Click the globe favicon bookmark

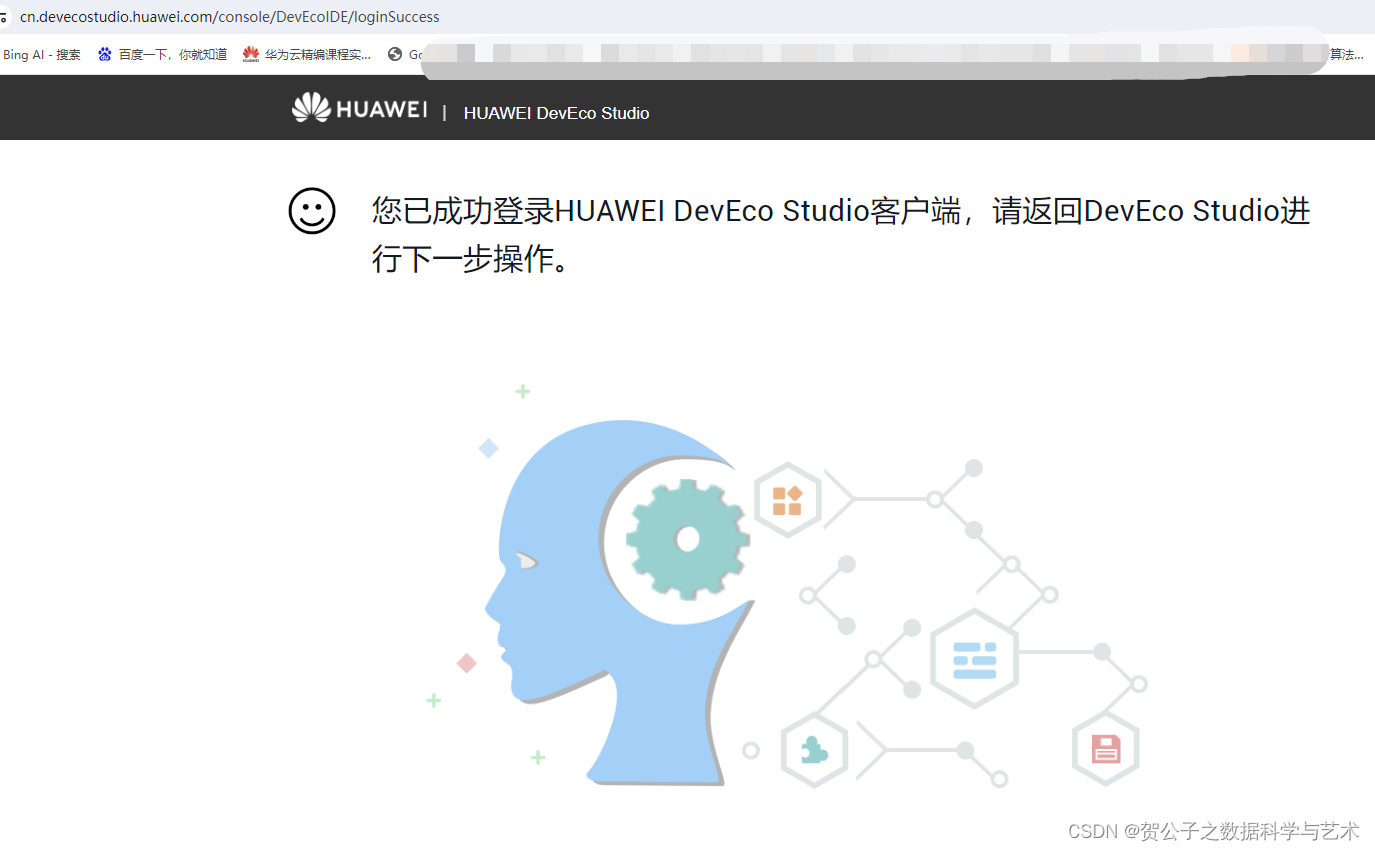tap(395, 55)
